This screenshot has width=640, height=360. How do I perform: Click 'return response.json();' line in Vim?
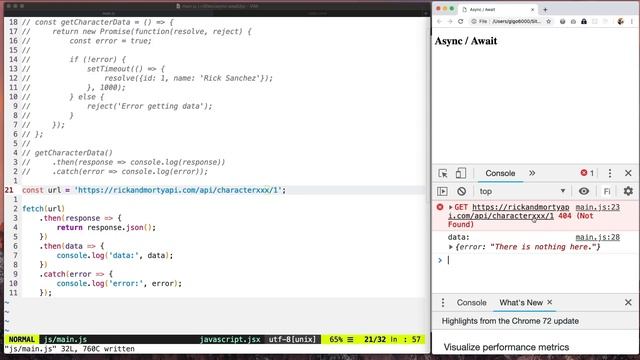point(106,227)
